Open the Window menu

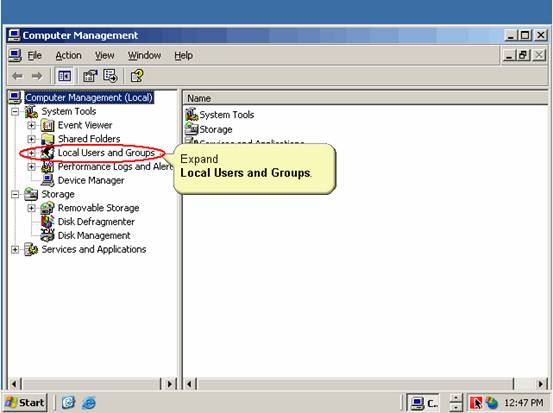(144, 56)
